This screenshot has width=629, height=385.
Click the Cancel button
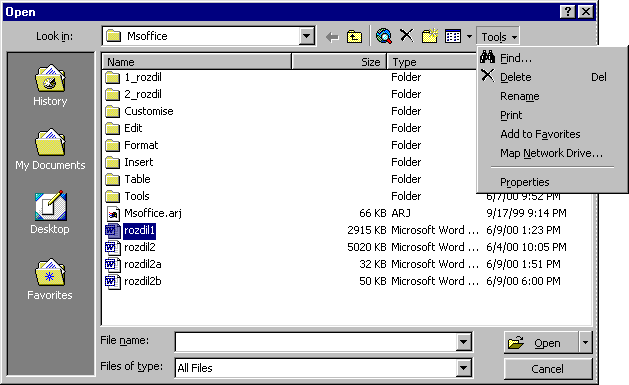pyautogui.click(x=548, y=369)
